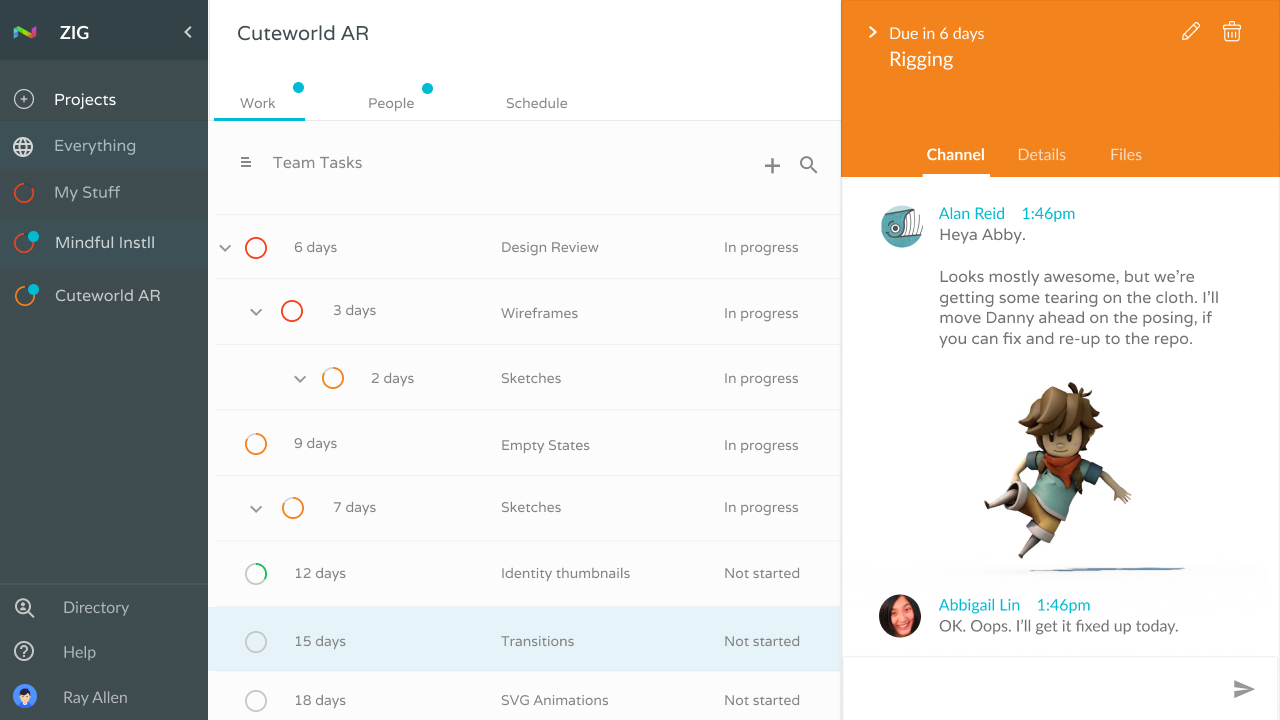Add a new team task with plus icon

[772, 166]
